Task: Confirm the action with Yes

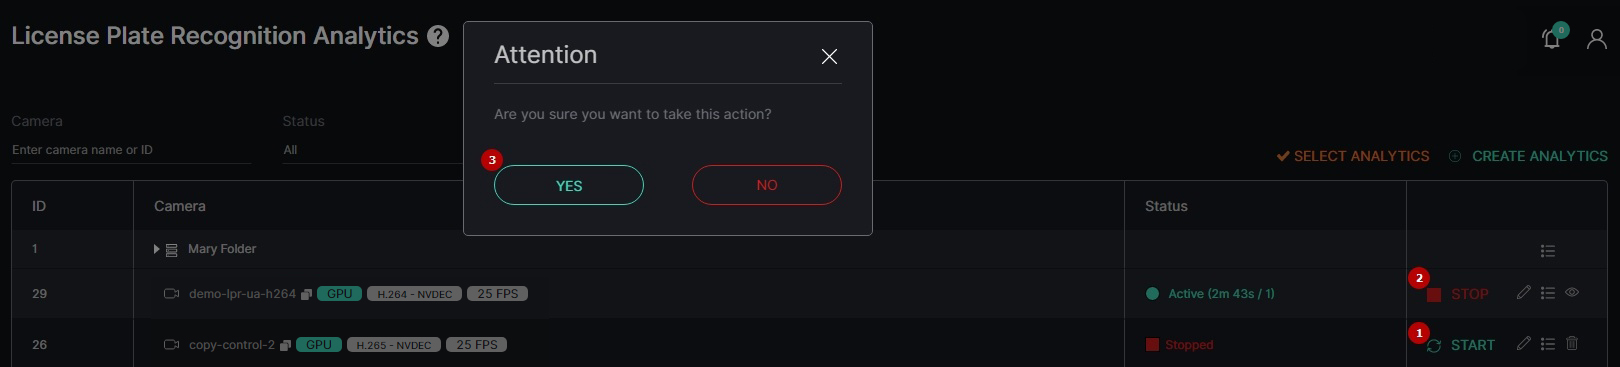Action: [569, 185]
